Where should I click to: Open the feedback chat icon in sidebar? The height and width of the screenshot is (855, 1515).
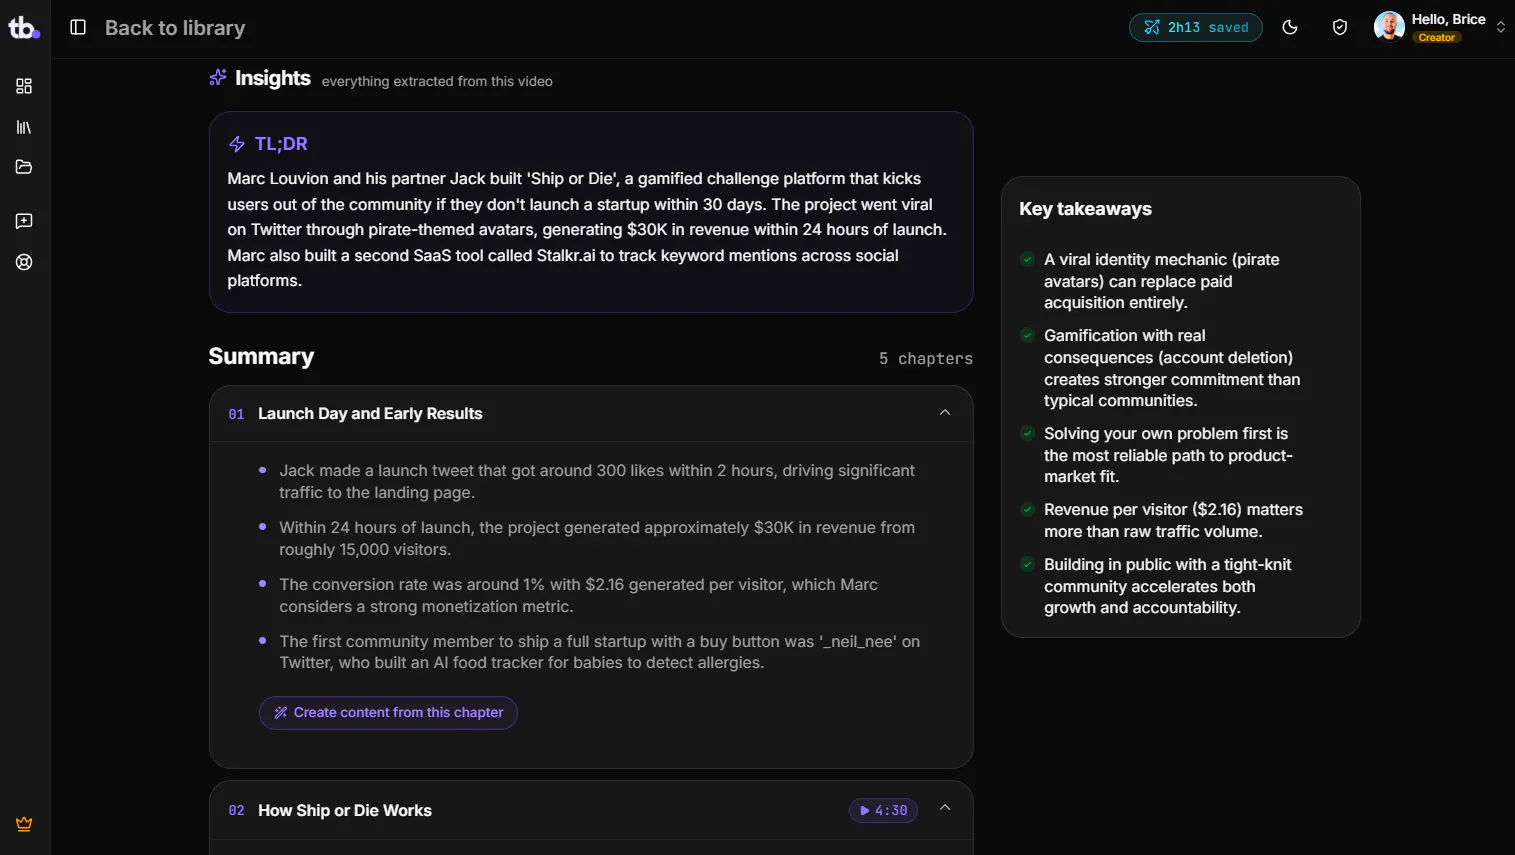(x=24, y=221)
